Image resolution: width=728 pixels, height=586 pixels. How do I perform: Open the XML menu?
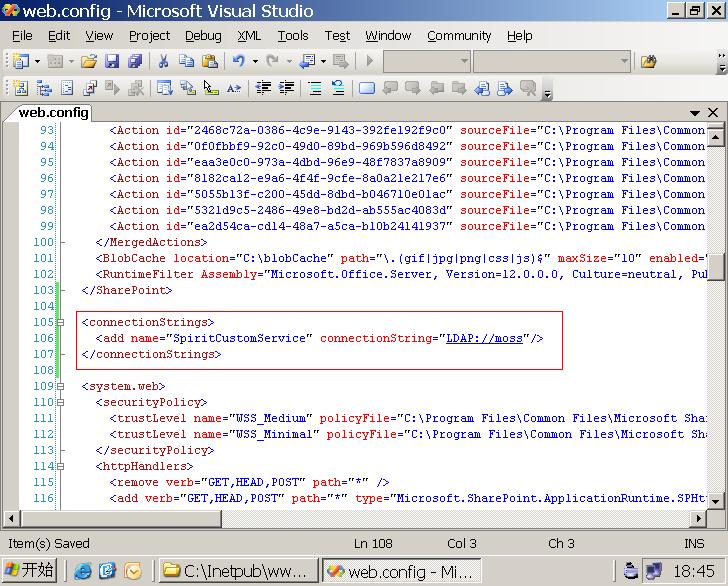pos(249,36)
